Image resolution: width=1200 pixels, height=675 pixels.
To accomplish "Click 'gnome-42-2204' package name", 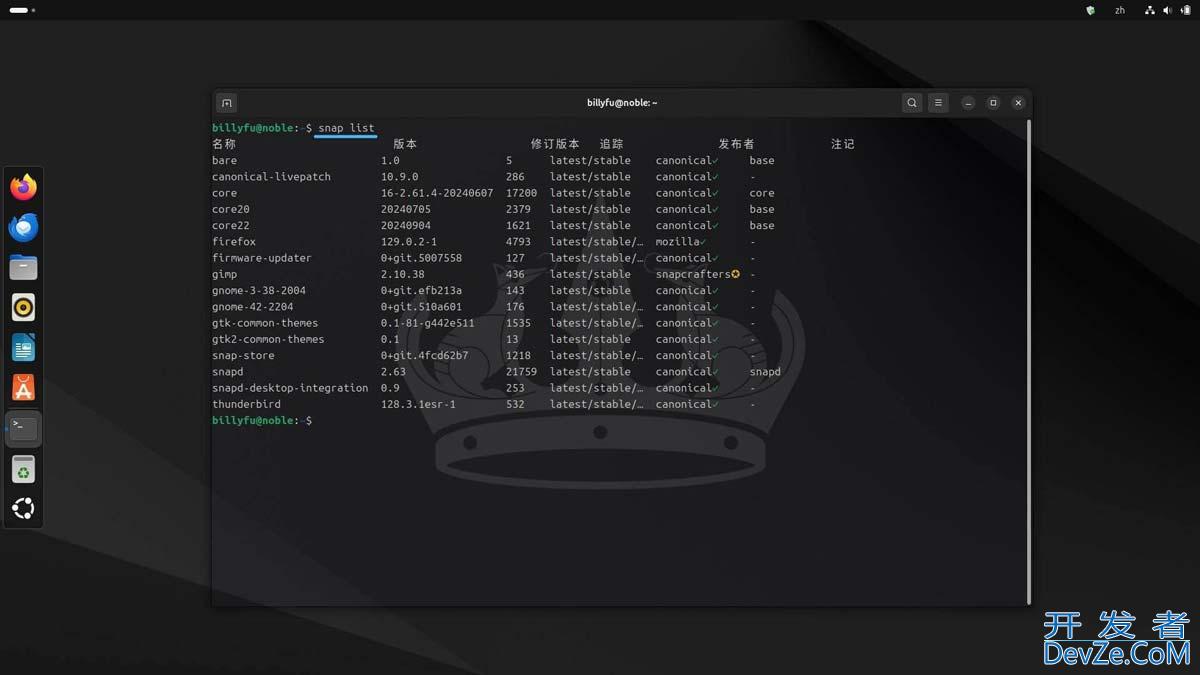I will tap(253, 307).
